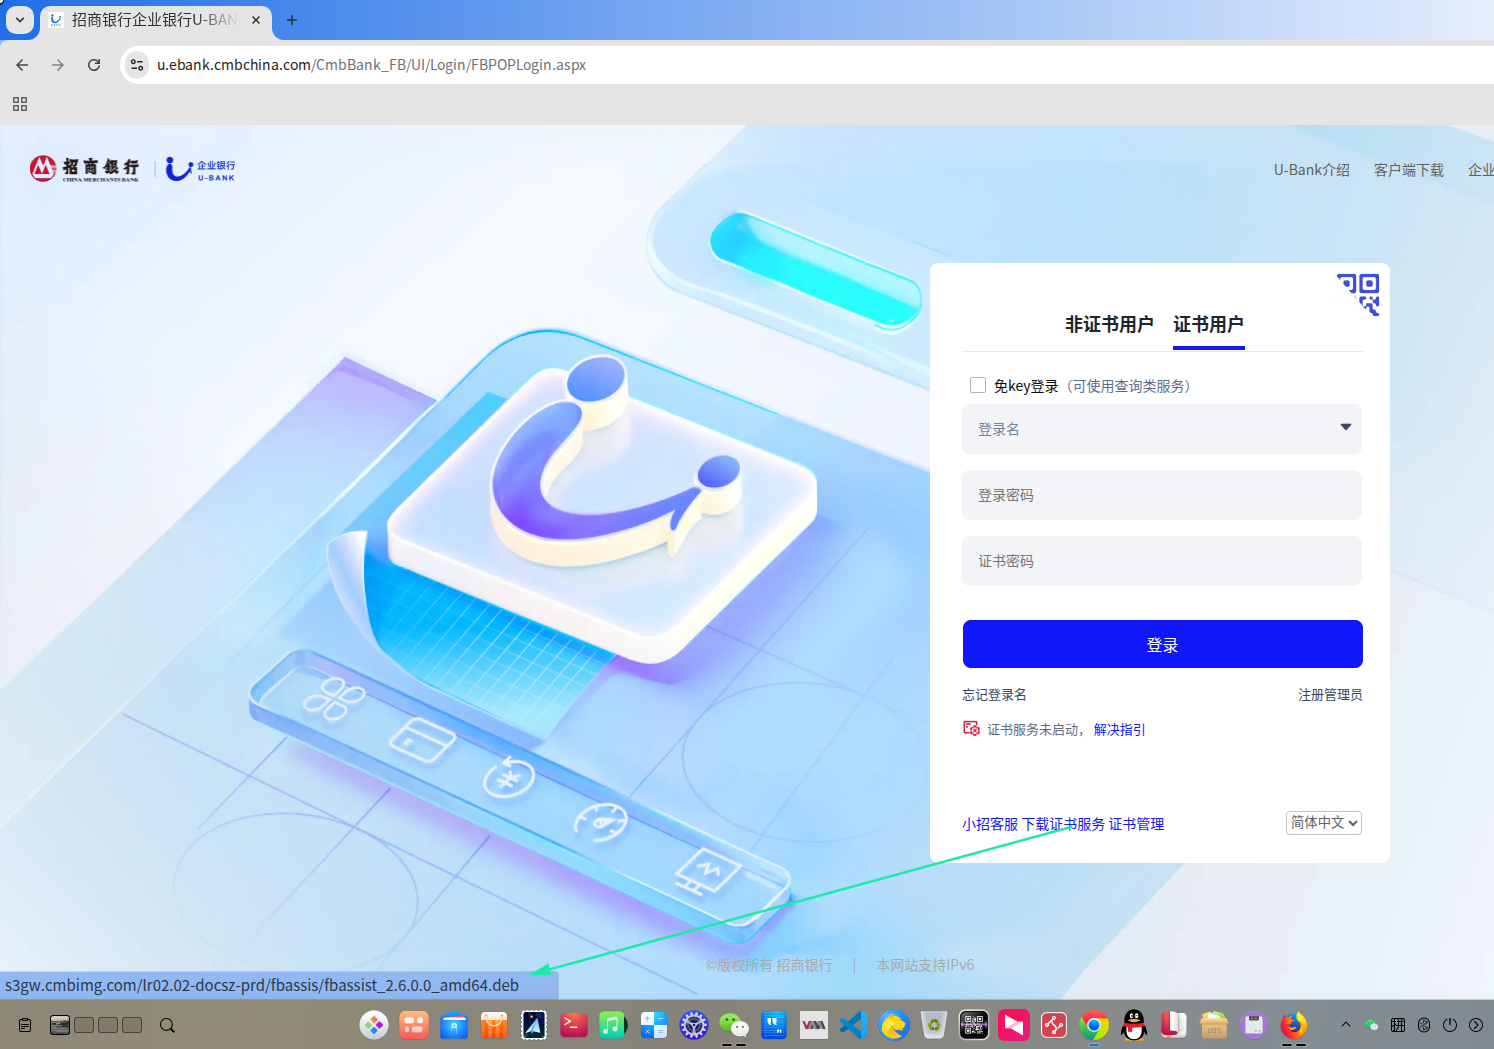Open the apps grid in bookmarks bar

tap(20, 104)
